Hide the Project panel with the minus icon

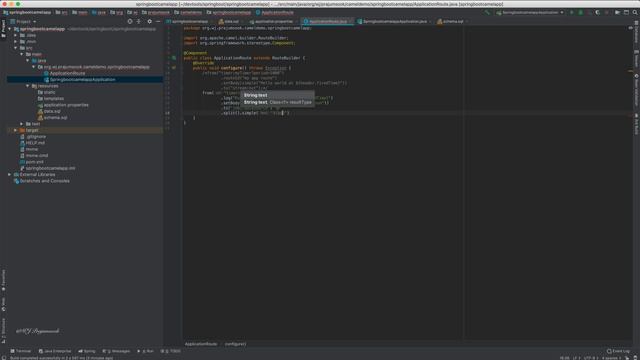pos(158,21)
